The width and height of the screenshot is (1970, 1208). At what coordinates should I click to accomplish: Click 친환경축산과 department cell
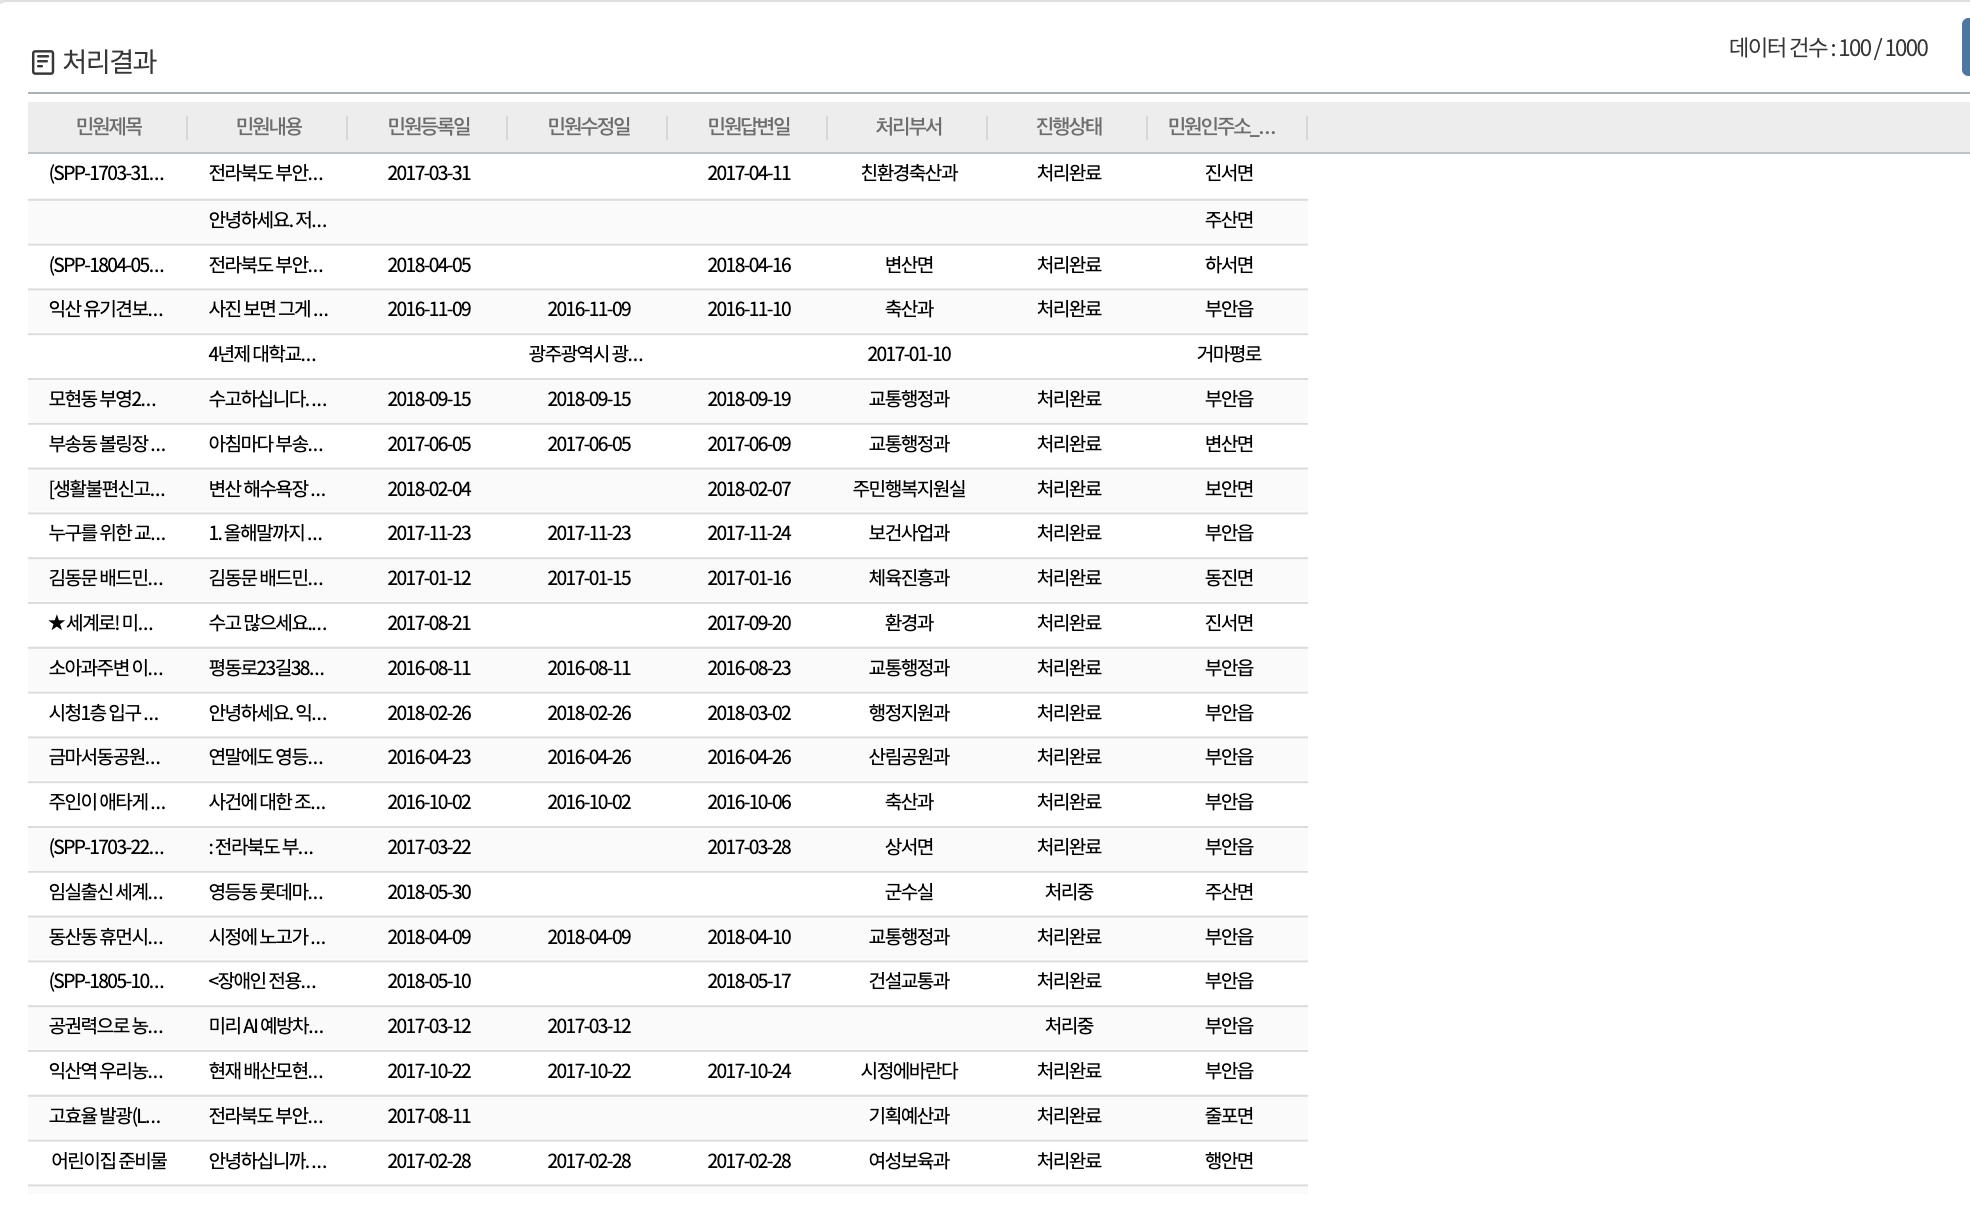coord(908,174)
